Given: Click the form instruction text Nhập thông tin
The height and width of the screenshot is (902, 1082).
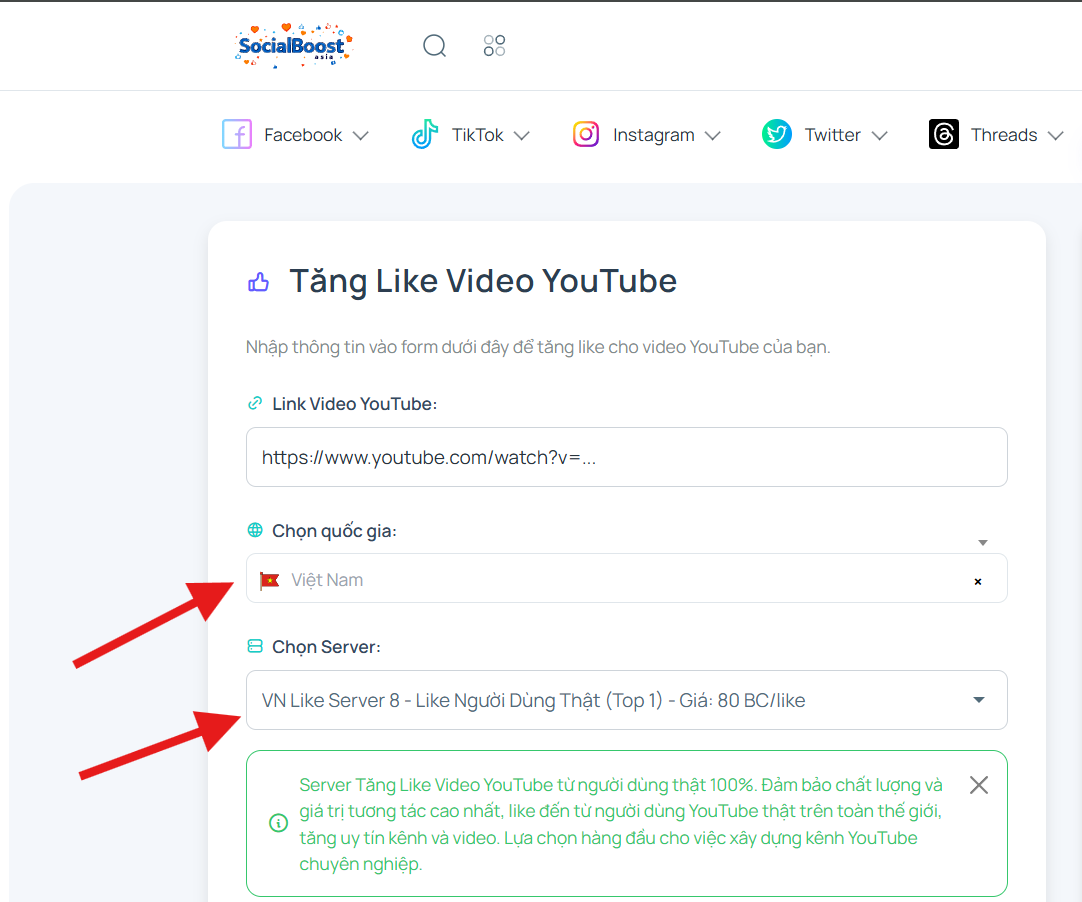Looking at the screenshot, I should point(538,347).
